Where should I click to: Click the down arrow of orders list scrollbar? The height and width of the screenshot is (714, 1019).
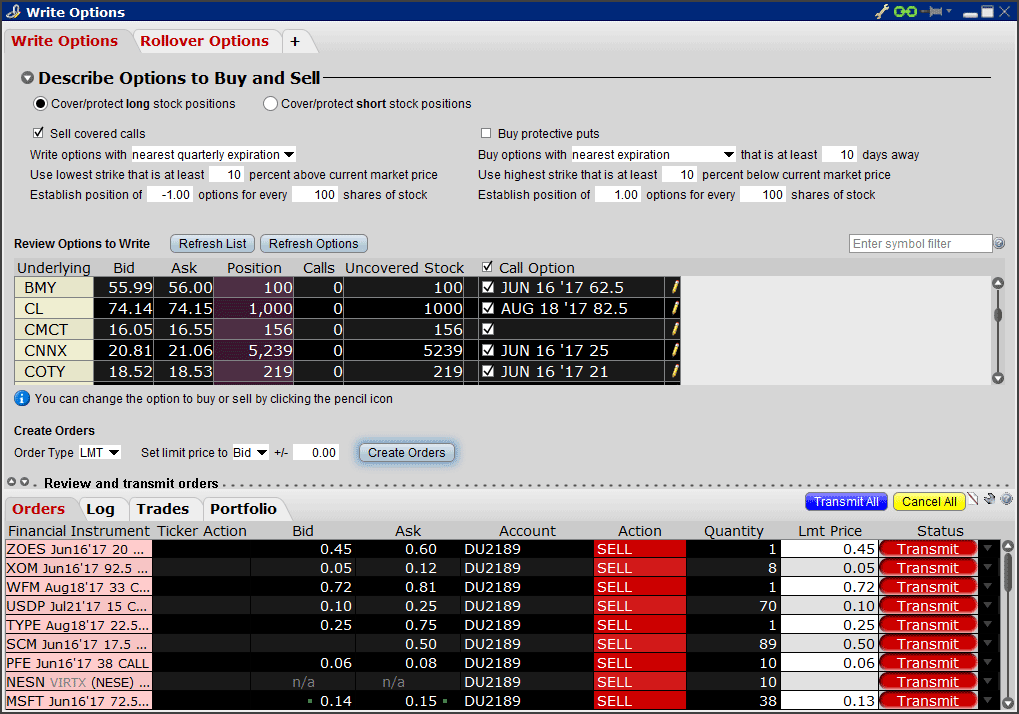1007,703
